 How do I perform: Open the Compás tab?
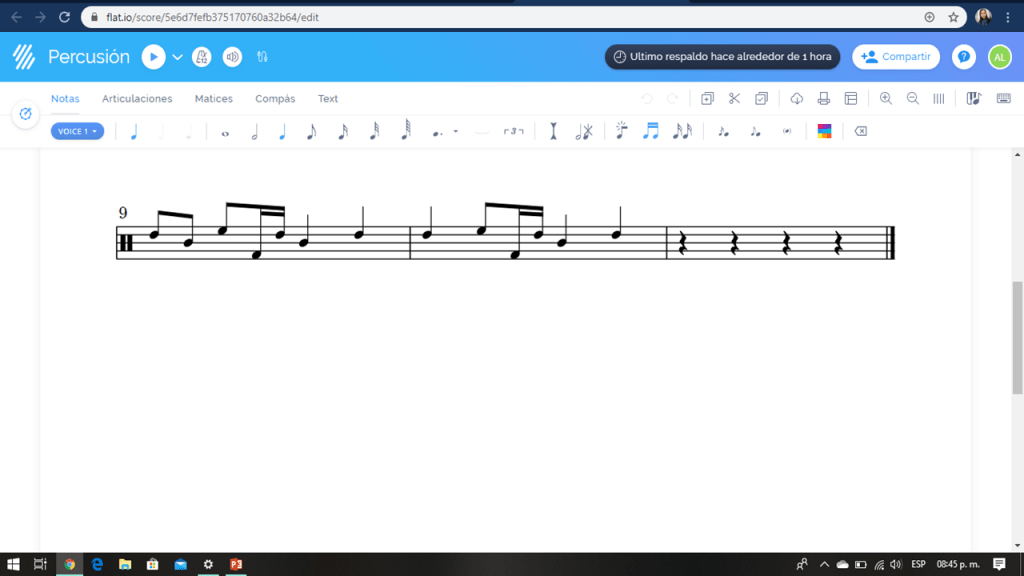[x=275, y=99]
